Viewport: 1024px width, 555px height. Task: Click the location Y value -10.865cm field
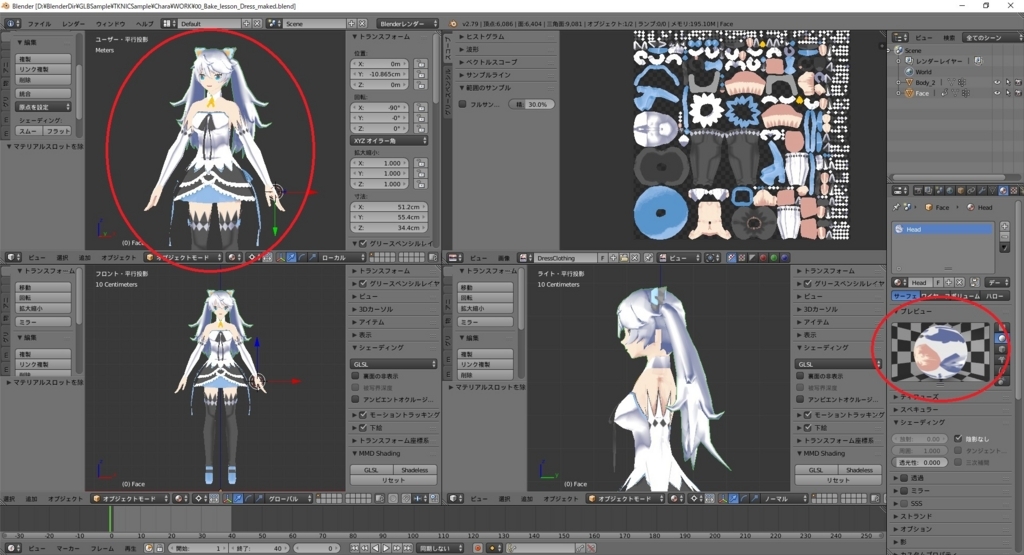tap(379, 74)
